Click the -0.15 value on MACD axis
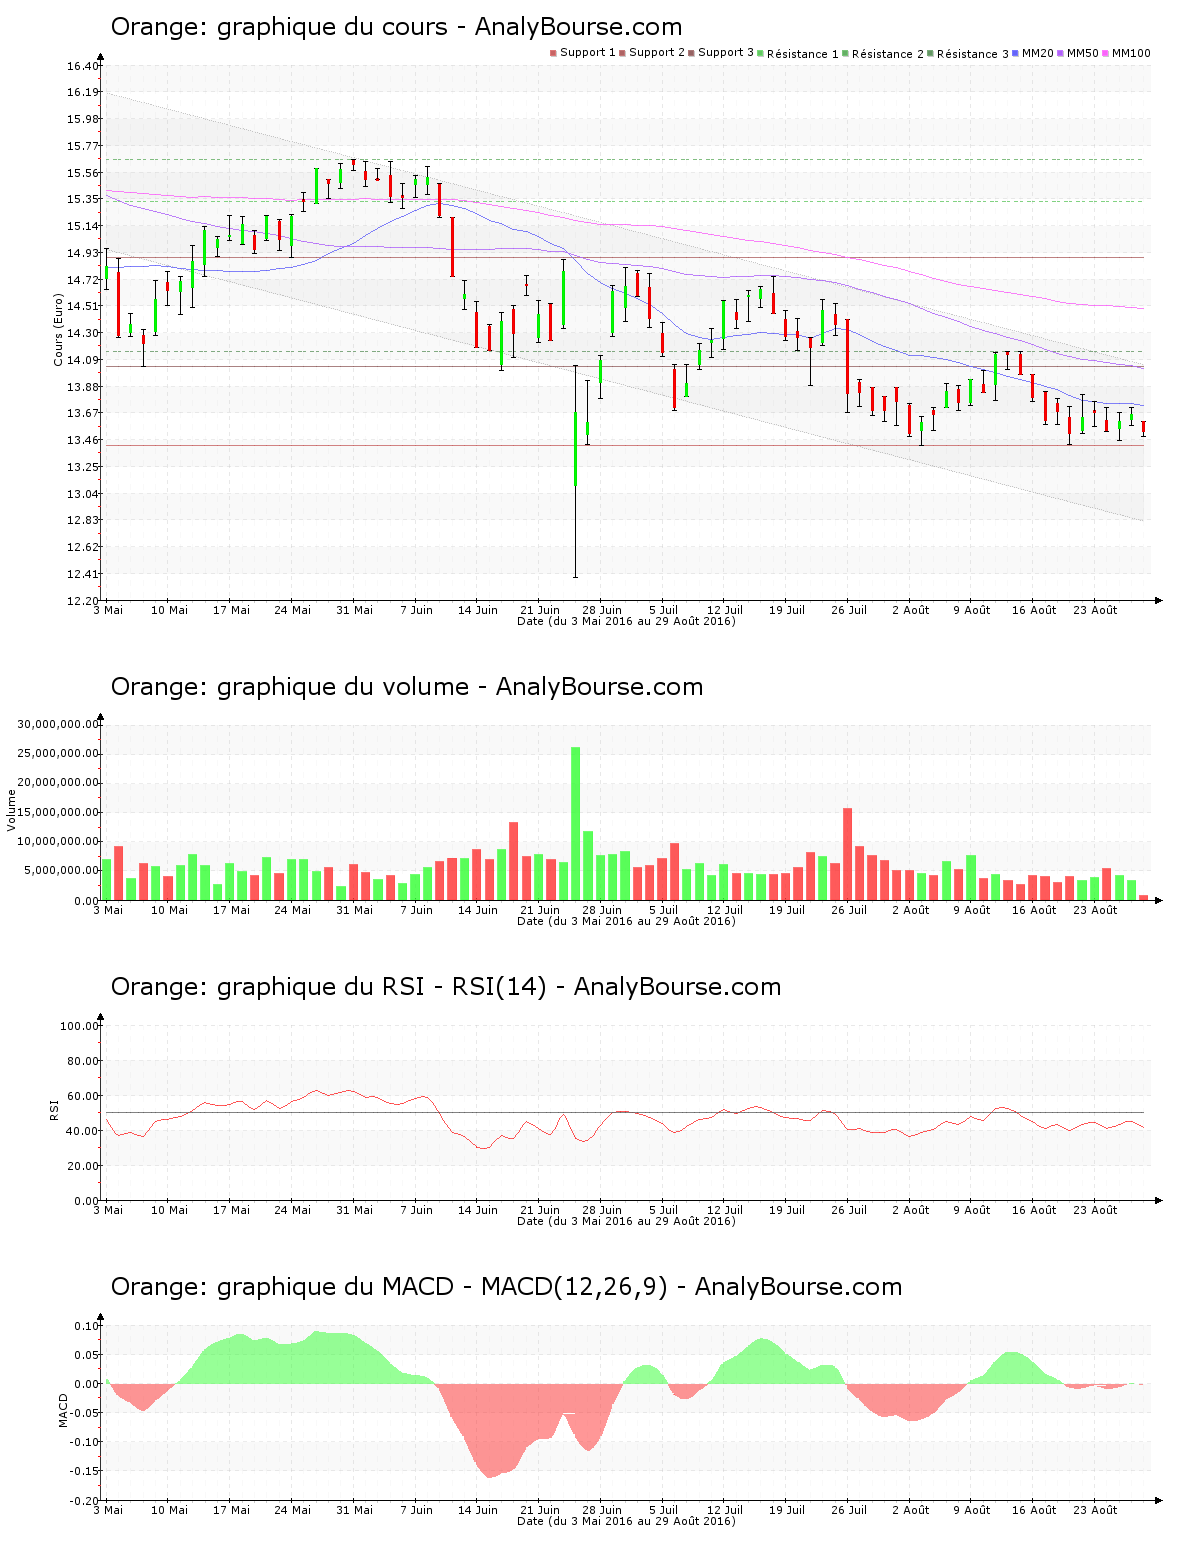 coord(84,1471)
